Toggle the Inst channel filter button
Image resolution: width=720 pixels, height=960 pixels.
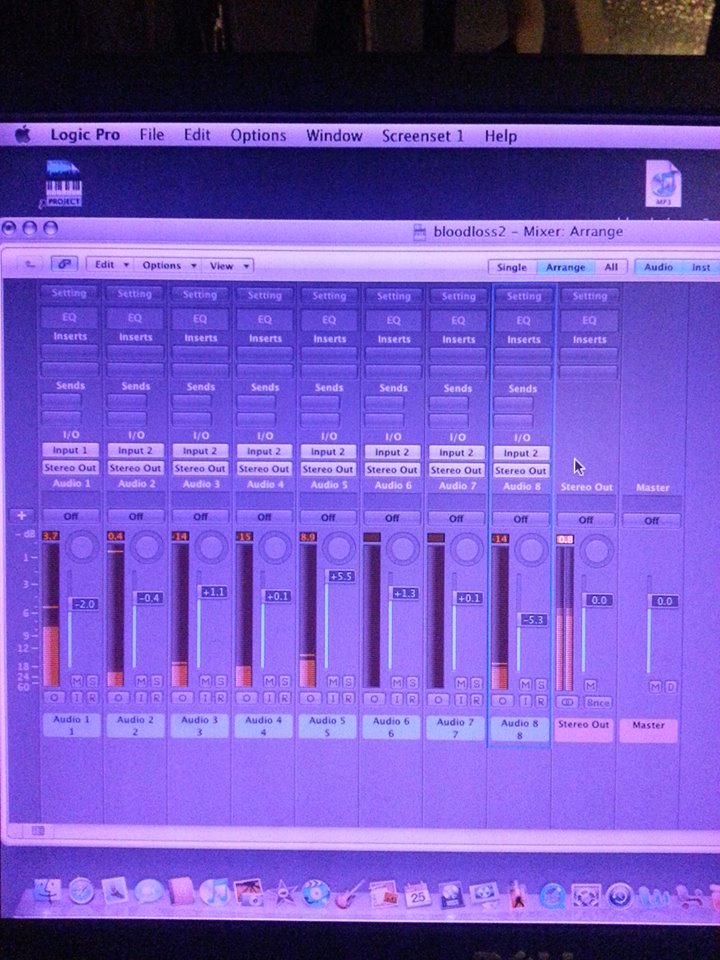701,268
